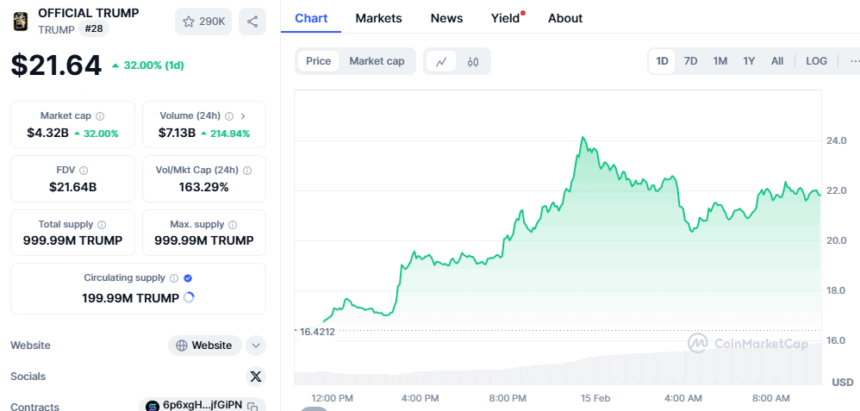Open the Website link button
Viewport: 860px width, 411px height.
point(205,346)
